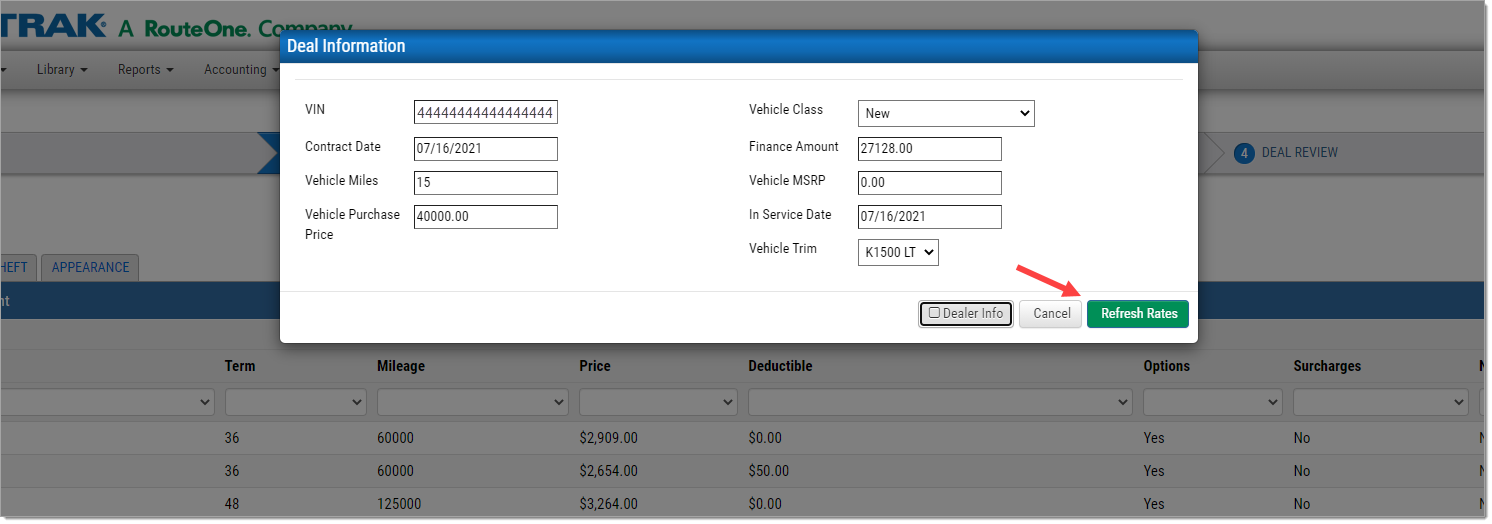The image size is (1492, 524).
Task: Open the Price column filter dropdown
Action: 658,402
